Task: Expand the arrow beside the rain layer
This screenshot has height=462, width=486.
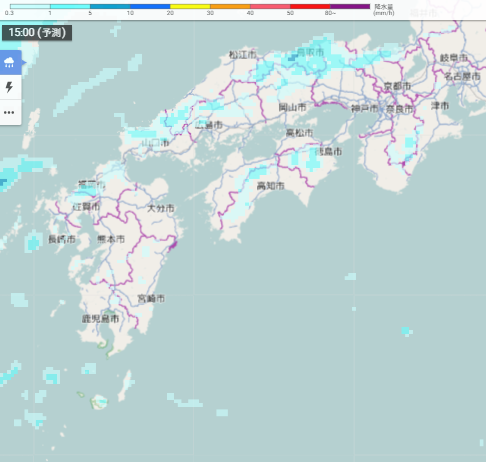Action: (24, 62)
